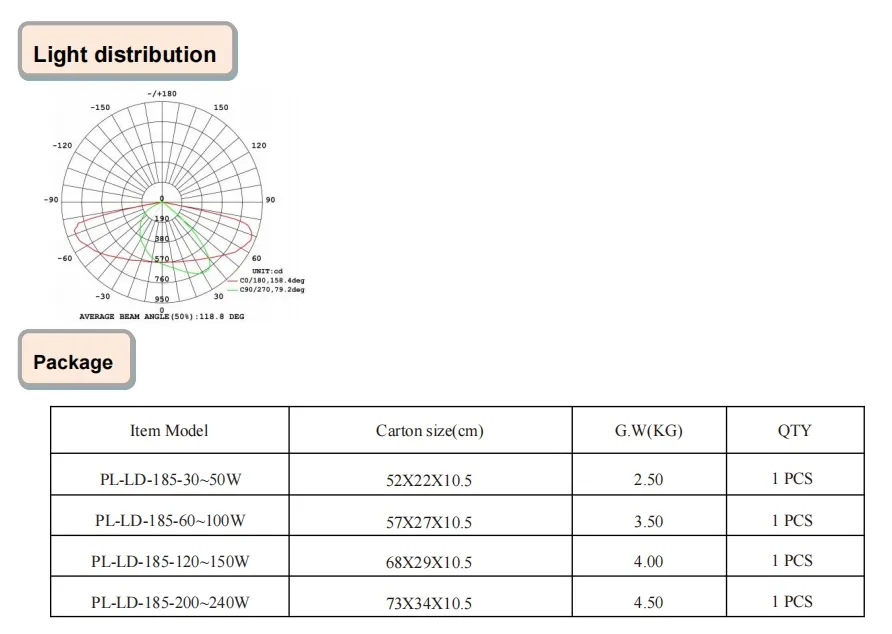Click the QTY column header
Image resolution: width=892 pixels, height=634 pixels.
pyautogui.click(x=794, y=431)
